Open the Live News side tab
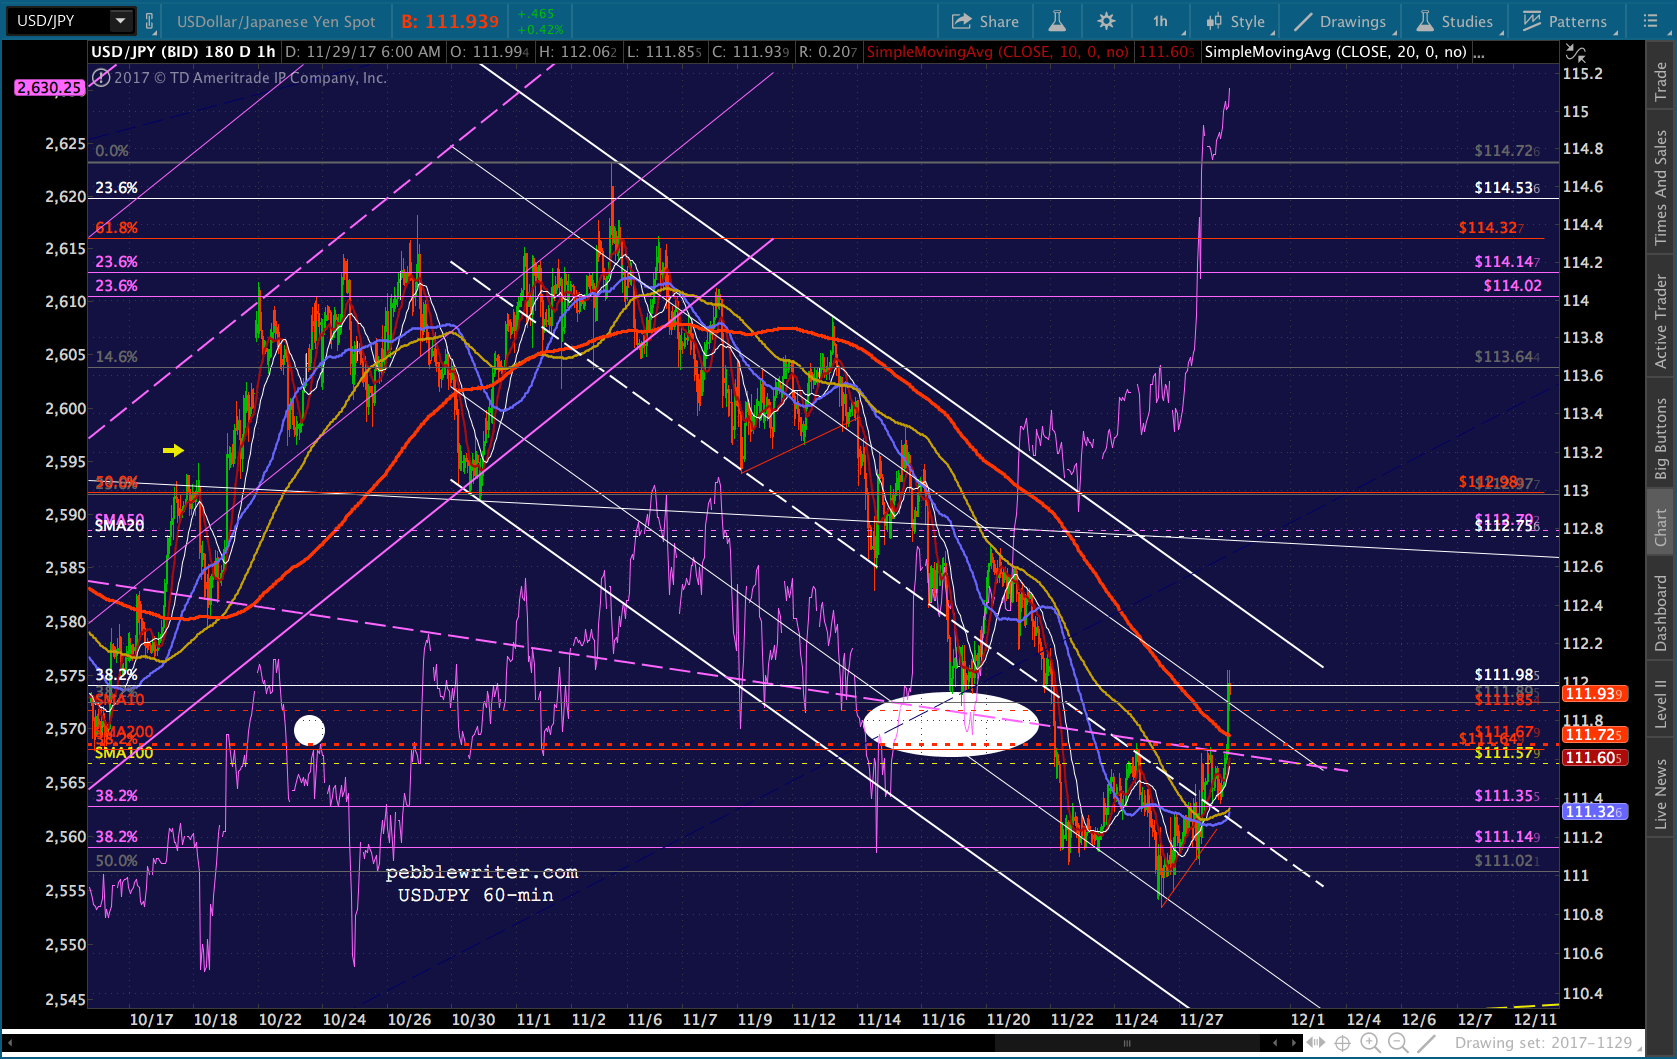 pyautogui.click(x=1661, y=794)
